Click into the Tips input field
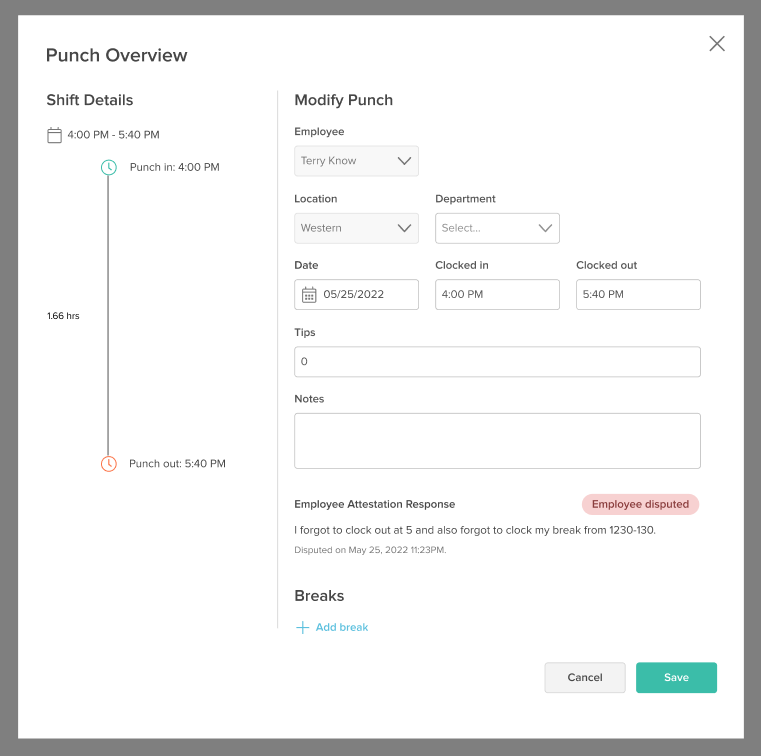Viewport: 761px width, 756px height. tap(497, 362)
